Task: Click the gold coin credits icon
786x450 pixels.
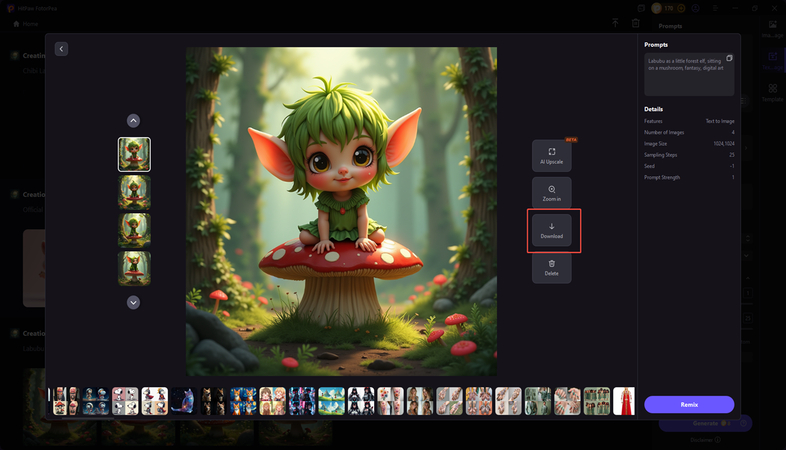Action: click(x=658, y=9)
